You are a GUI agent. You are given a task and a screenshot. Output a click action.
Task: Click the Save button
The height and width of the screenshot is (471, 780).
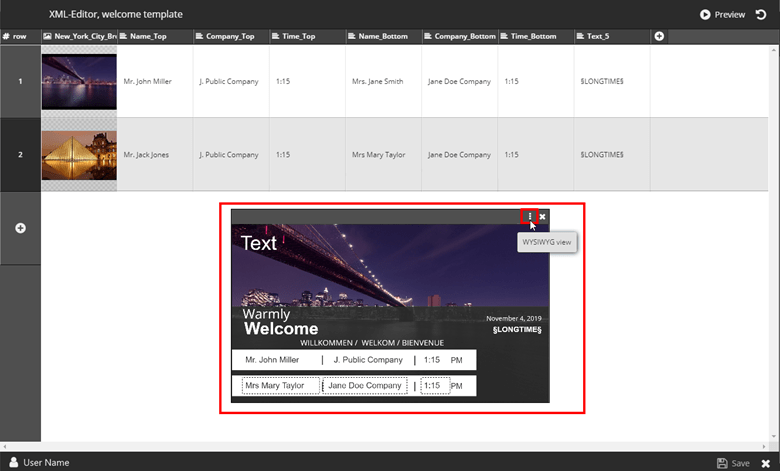tap(733, 463)
